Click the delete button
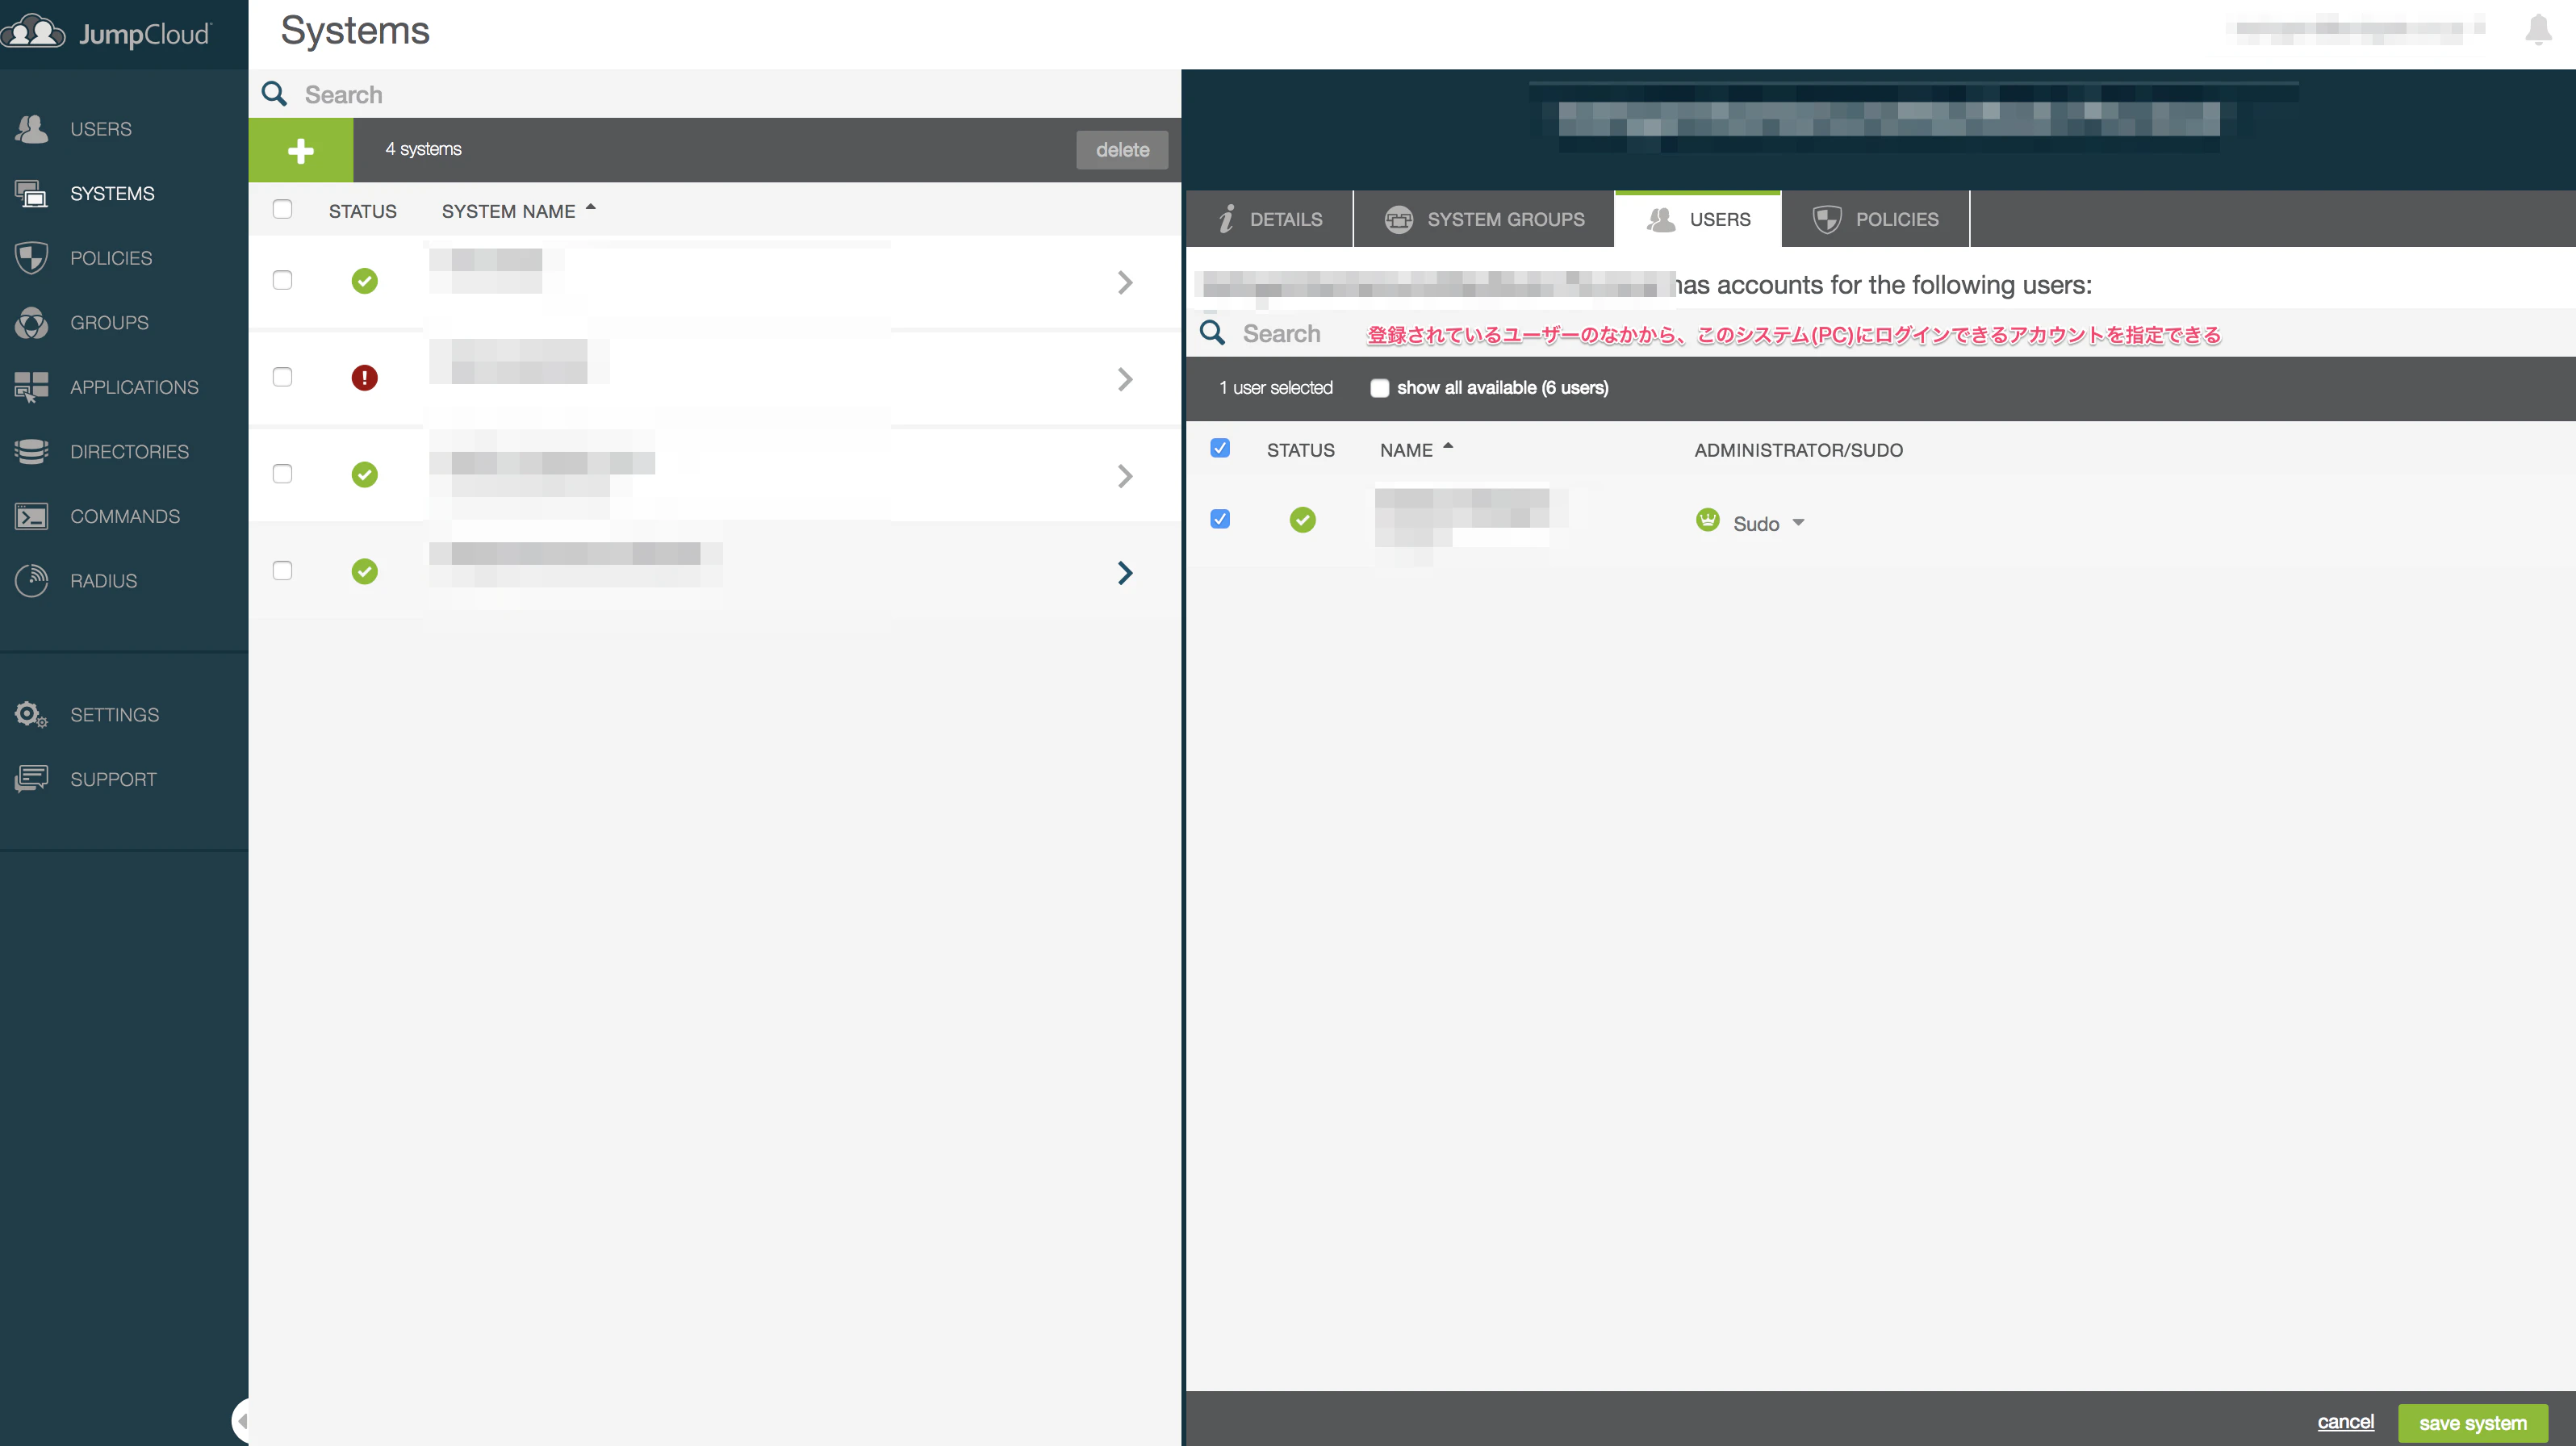The height and width of the screenshot is (1446, 2576). click(x=1122, y=150)
